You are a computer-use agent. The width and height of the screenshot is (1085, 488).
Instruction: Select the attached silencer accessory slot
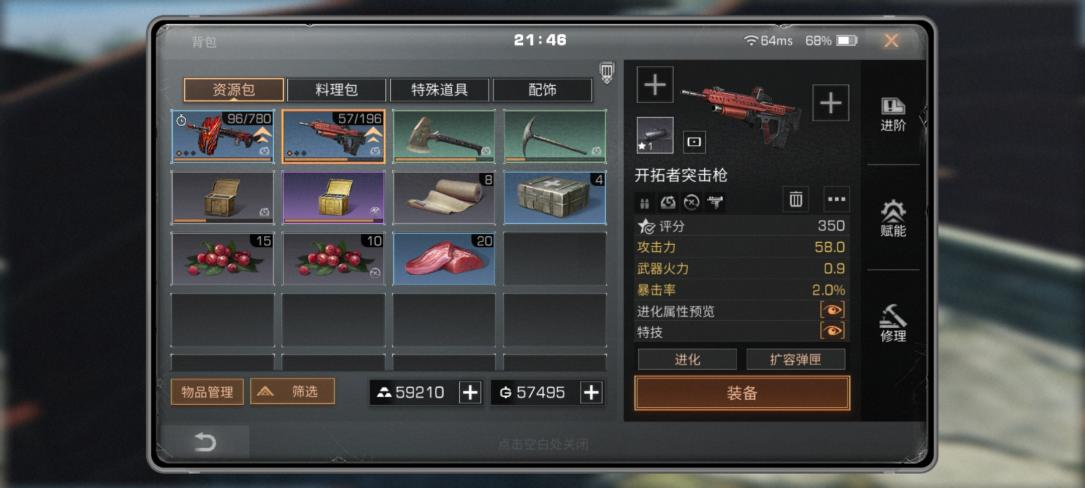coord(655,135)
